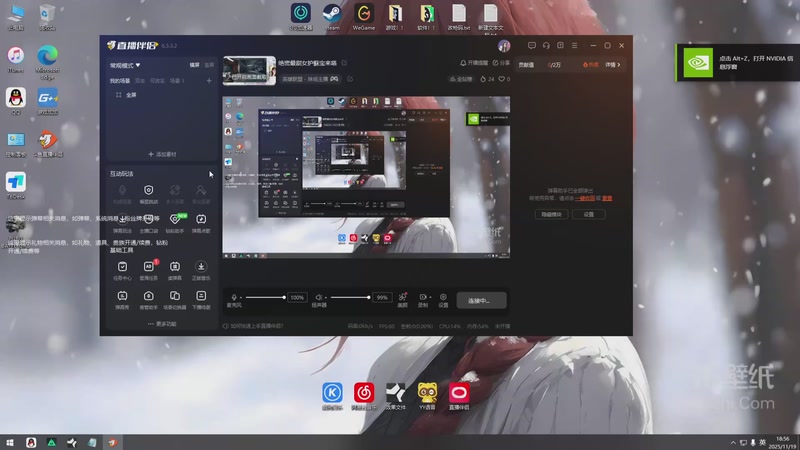800x450 pixels.
Task: Click the red 热度 heat label
Action: [591, 65]
